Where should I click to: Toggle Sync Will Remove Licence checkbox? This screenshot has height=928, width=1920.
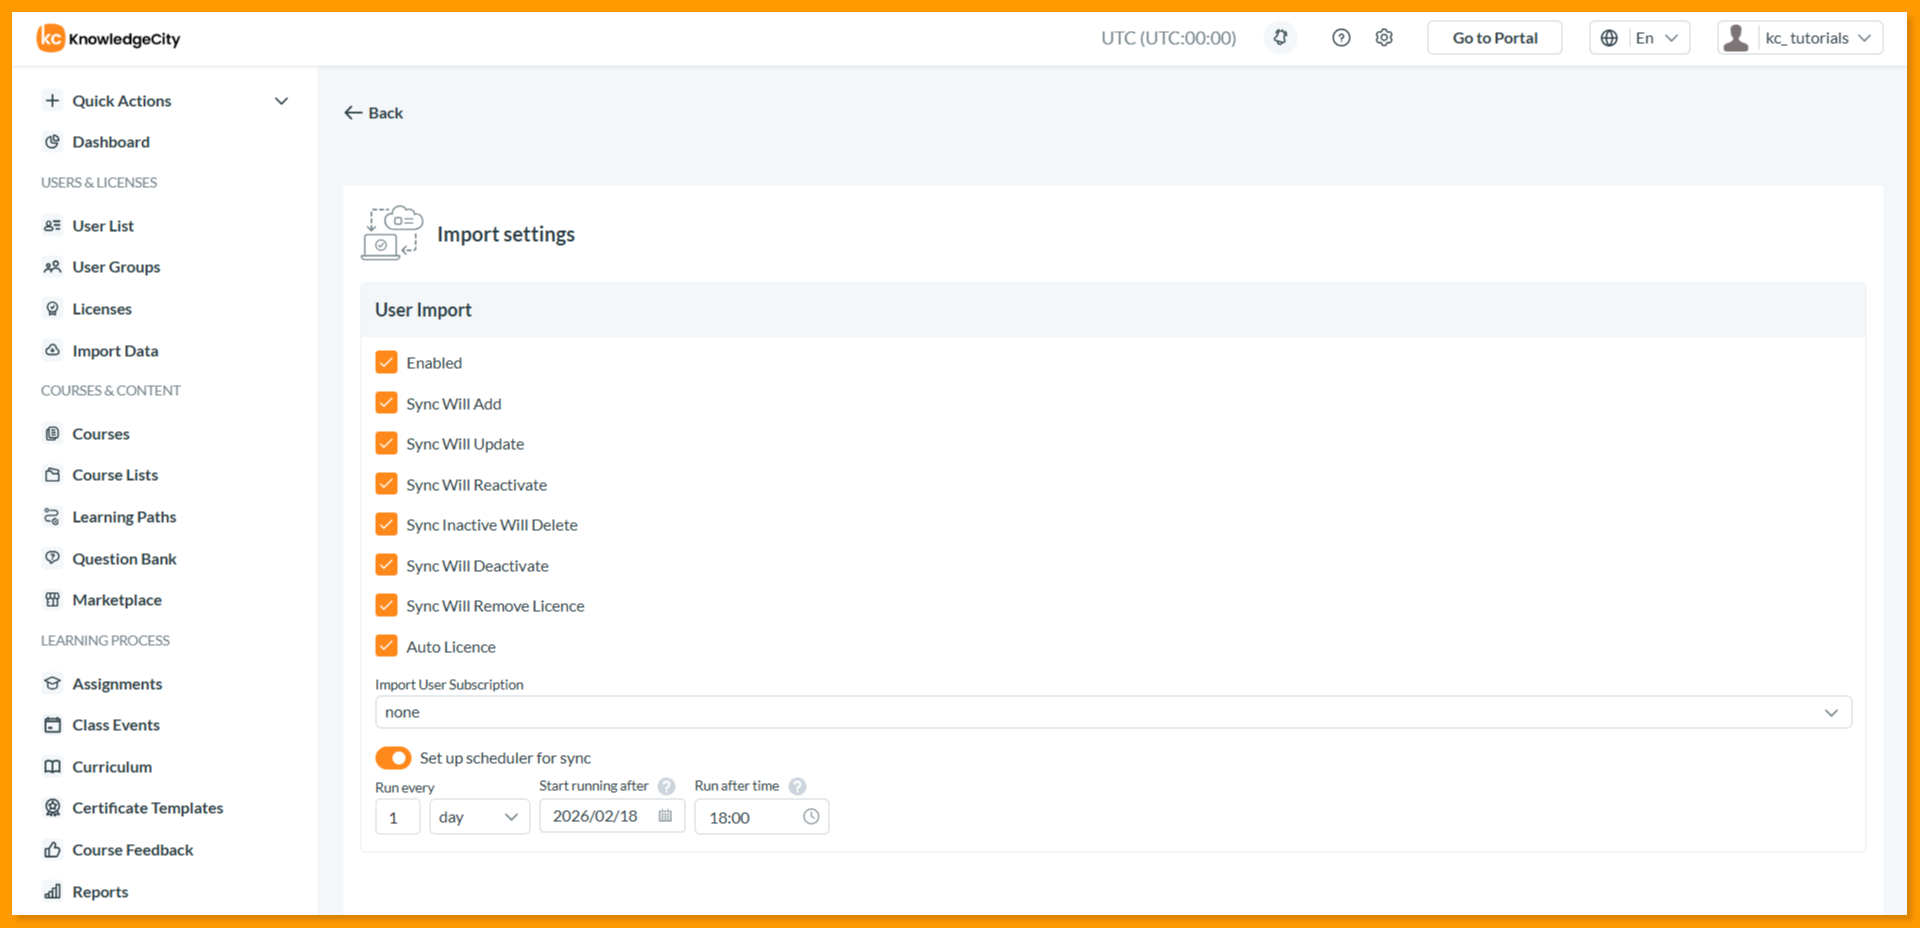tap(386, 605)
